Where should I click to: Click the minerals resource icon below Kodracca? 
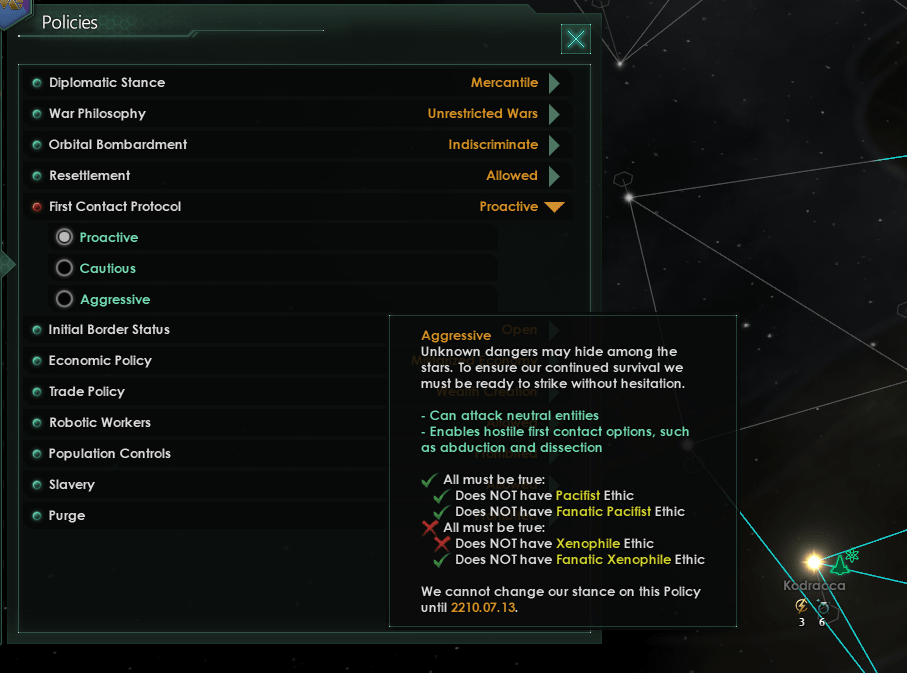coord(823,607)
